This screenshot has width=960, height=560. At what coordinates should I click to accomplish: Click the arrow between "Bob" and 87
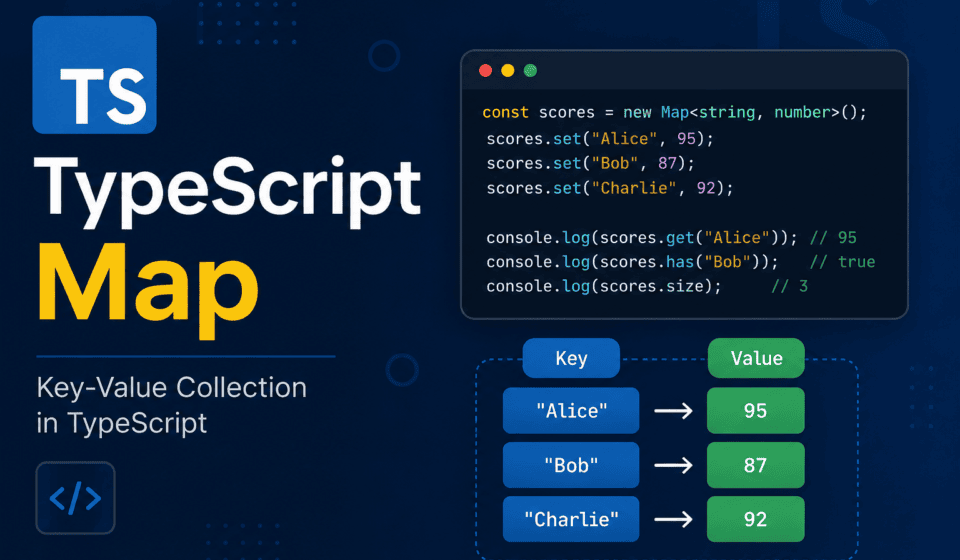pos(673,466)
